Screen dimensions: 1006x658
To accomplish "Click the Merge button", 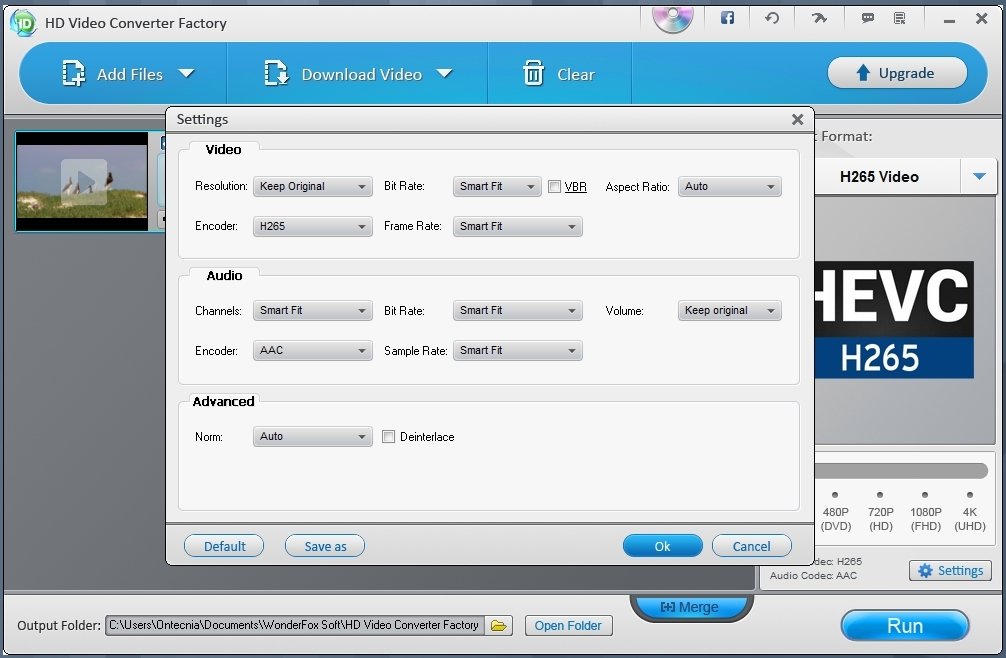I will point(691,607).
